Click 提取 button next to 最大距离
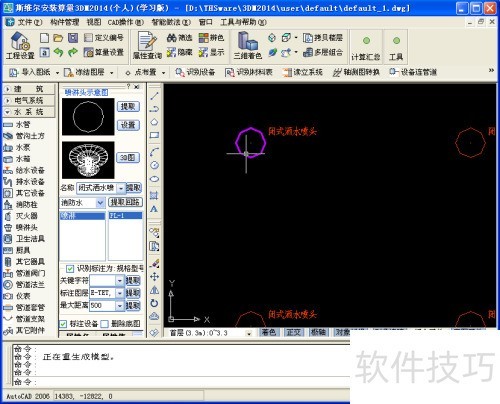Viewport: 500px width, 404px height. (x=133, y=305)
